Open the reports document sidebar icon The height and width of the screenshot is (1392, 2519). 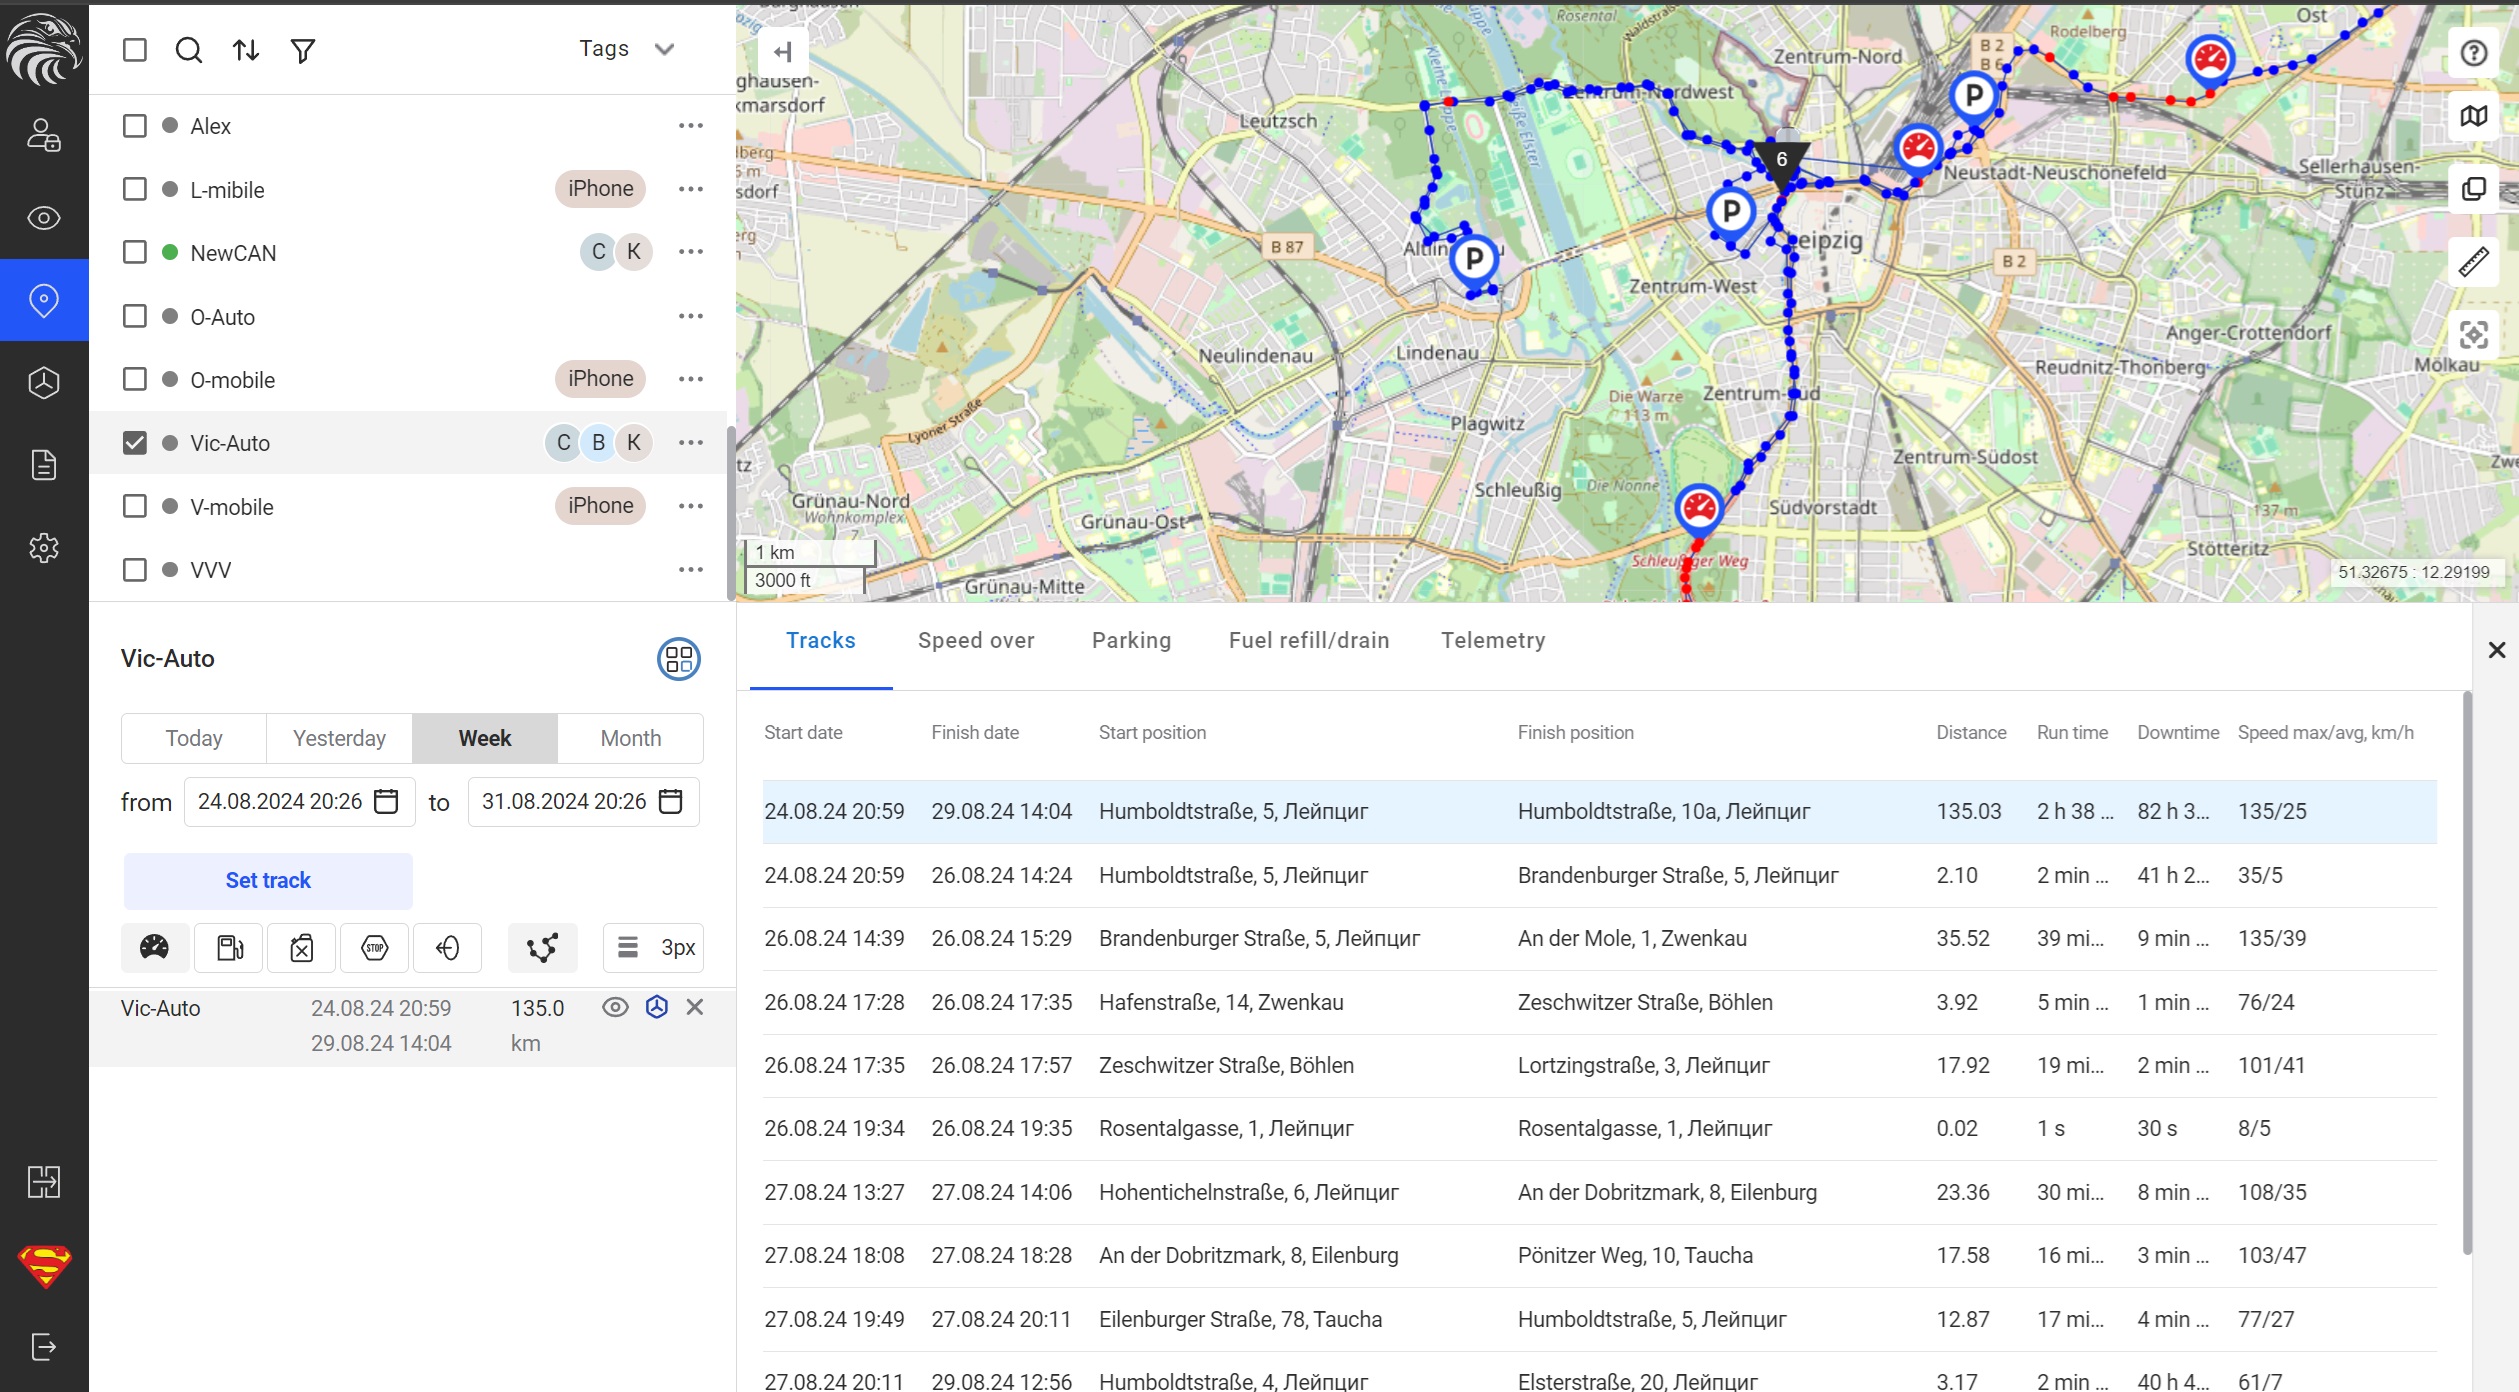pos(44,465)
